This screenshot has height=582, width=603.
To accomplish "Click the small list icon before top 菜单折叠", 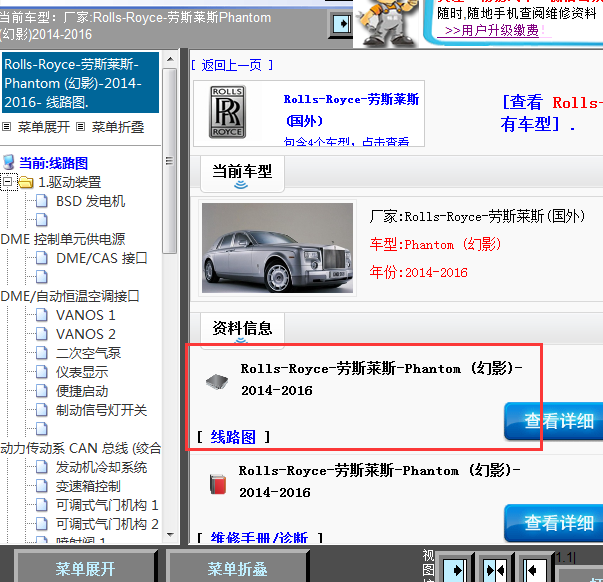I will [x=80, y=127].
